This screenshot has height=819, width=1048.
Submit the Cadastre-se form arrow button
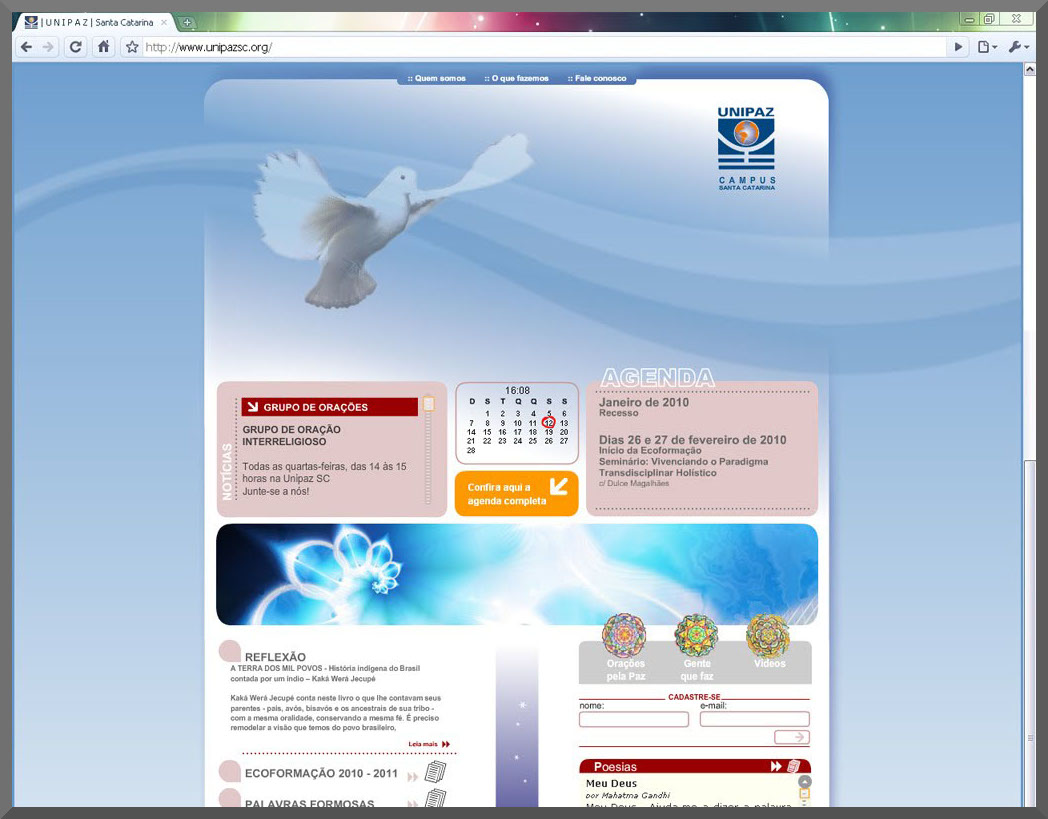pyautogui.click(x=792, y=737)
